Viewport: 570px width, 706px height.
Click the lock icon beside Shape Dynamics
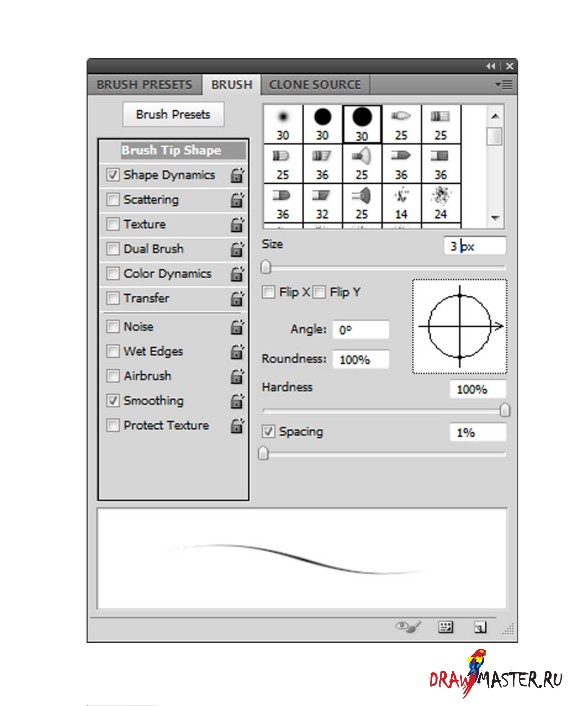pos(237,175)
